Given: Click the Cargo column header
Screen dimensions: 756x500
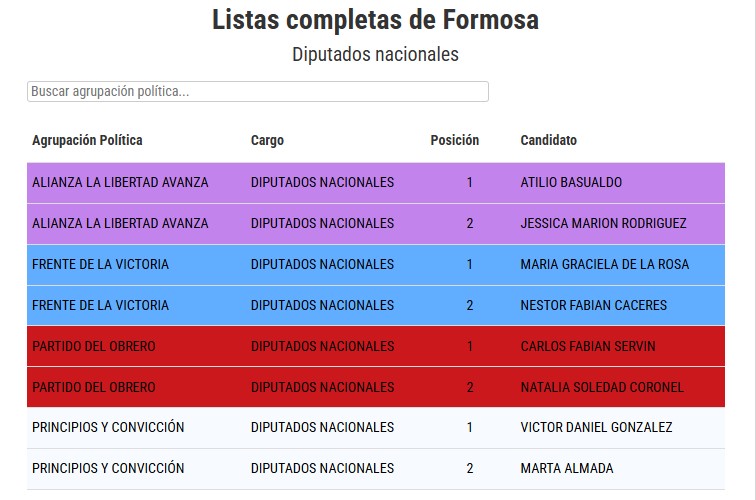Looking at the screenshot, I should tap(267, 140).
